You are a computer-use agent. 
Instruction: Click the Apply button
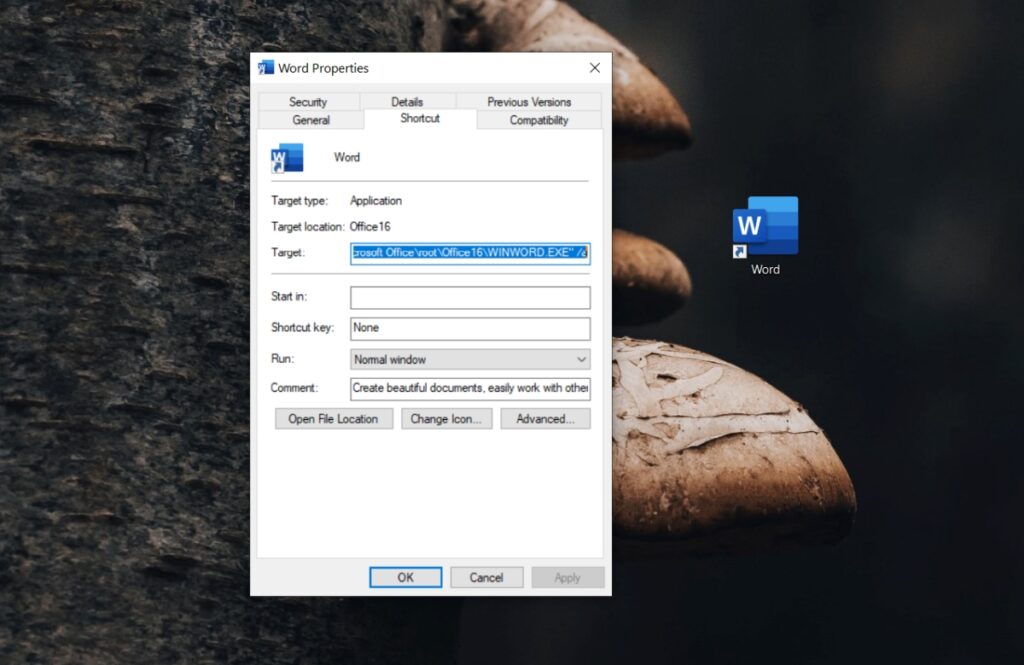(x=567, y=577)
